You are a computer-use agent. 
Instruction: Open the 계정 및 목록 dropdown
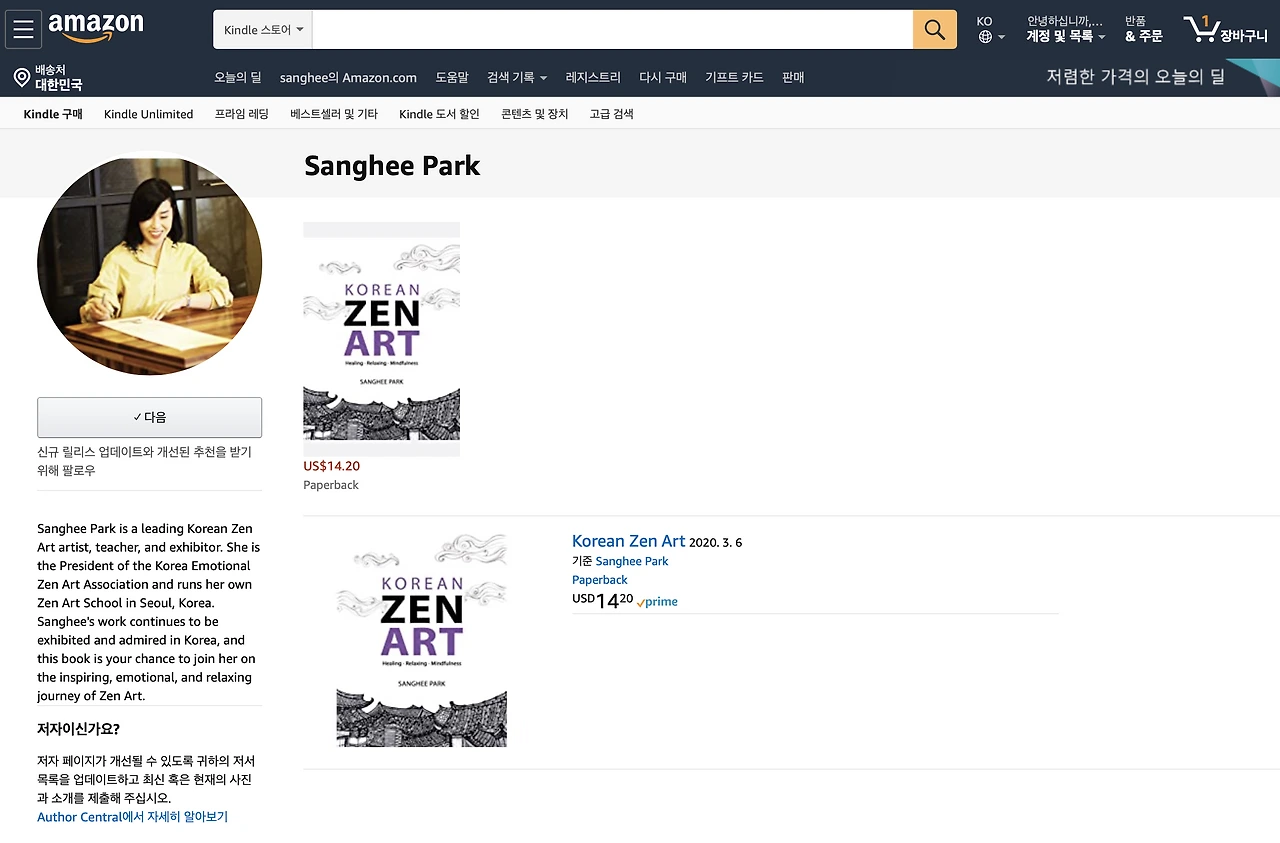point(1065,37)
